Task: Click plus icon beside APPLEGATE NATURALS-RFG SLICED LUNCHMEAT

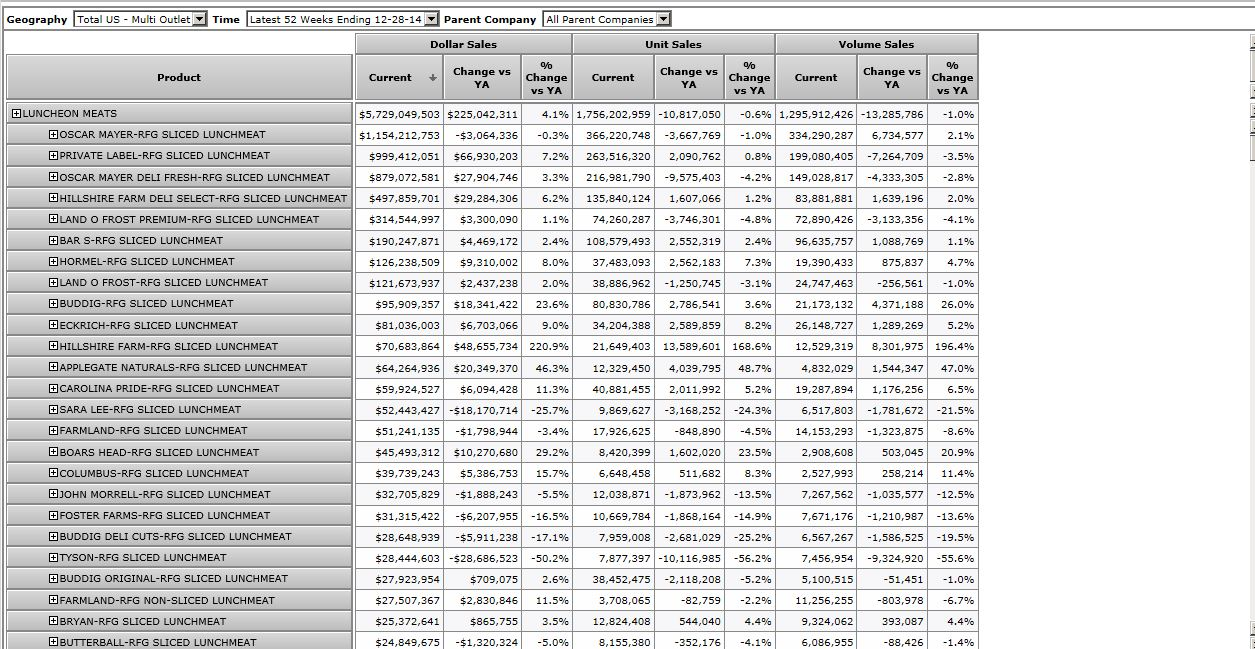Action: click(x=53, y=368)
